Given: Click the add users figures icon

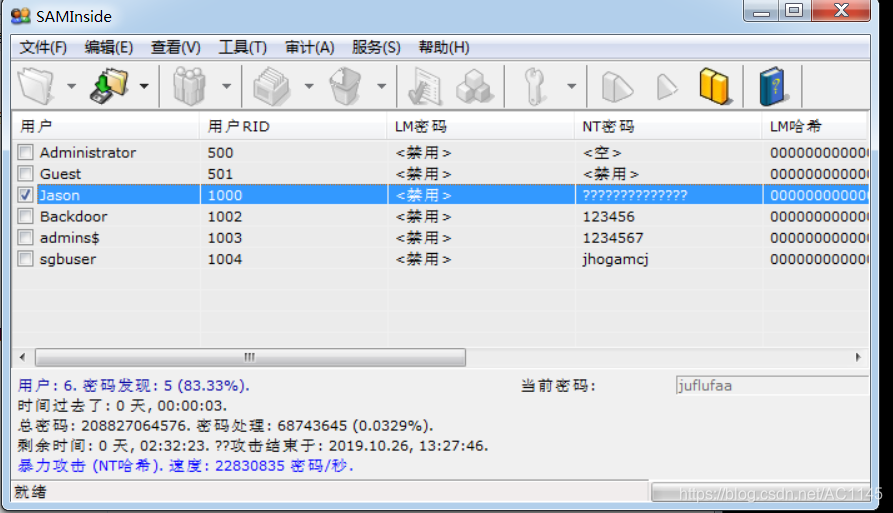Looking at the screenshot, I should (189, 86).
